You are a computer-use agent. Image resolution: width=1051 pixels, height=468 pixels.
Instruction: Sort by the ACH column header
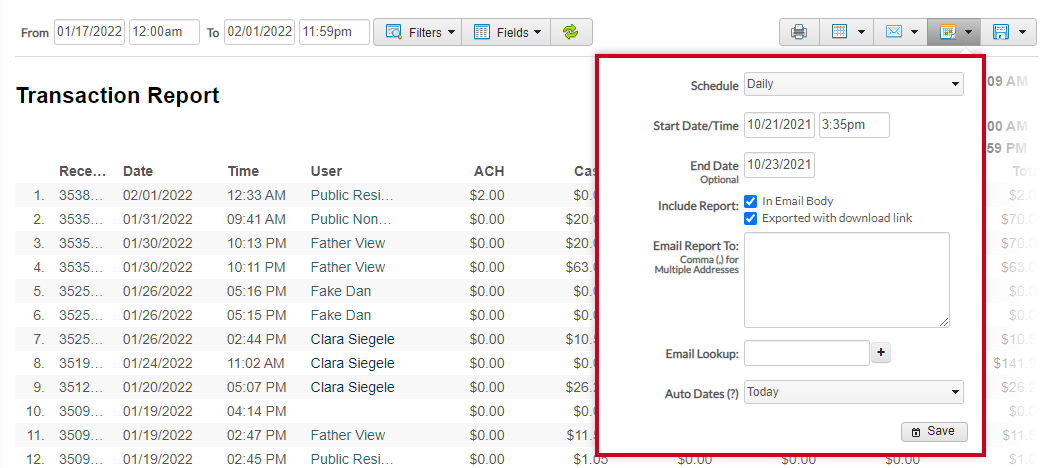(489, 171)
